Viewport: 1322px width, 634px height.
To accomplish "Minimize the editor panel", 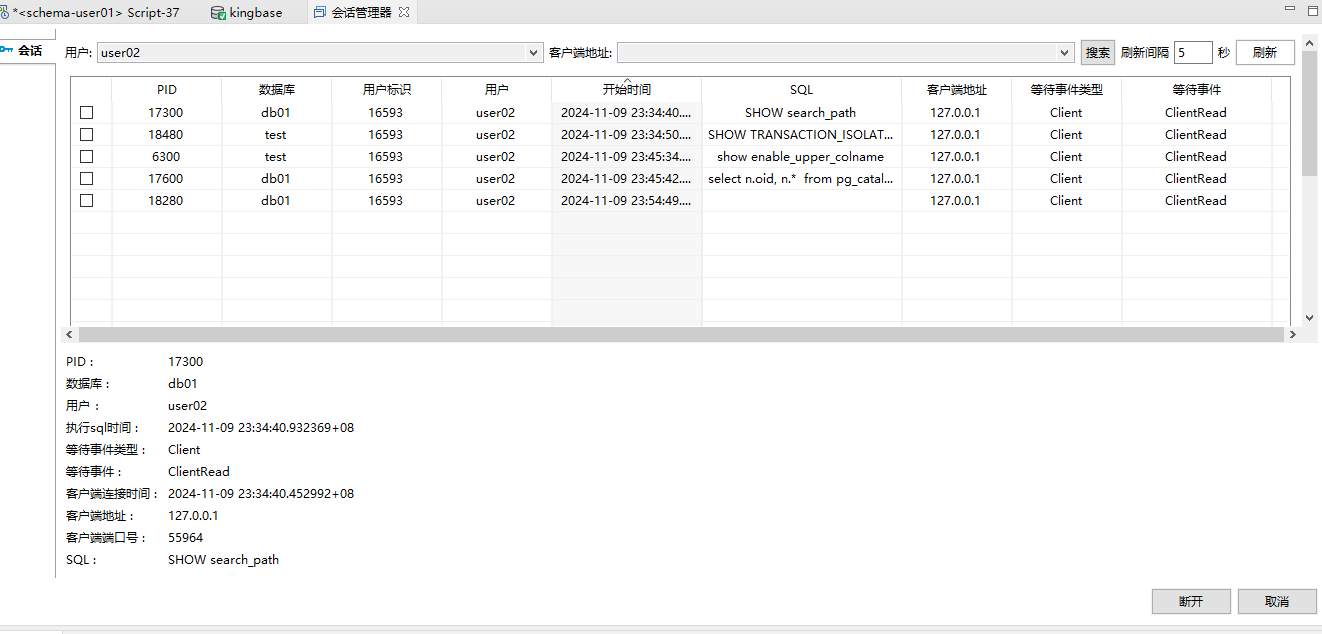I will [1286, 10].
